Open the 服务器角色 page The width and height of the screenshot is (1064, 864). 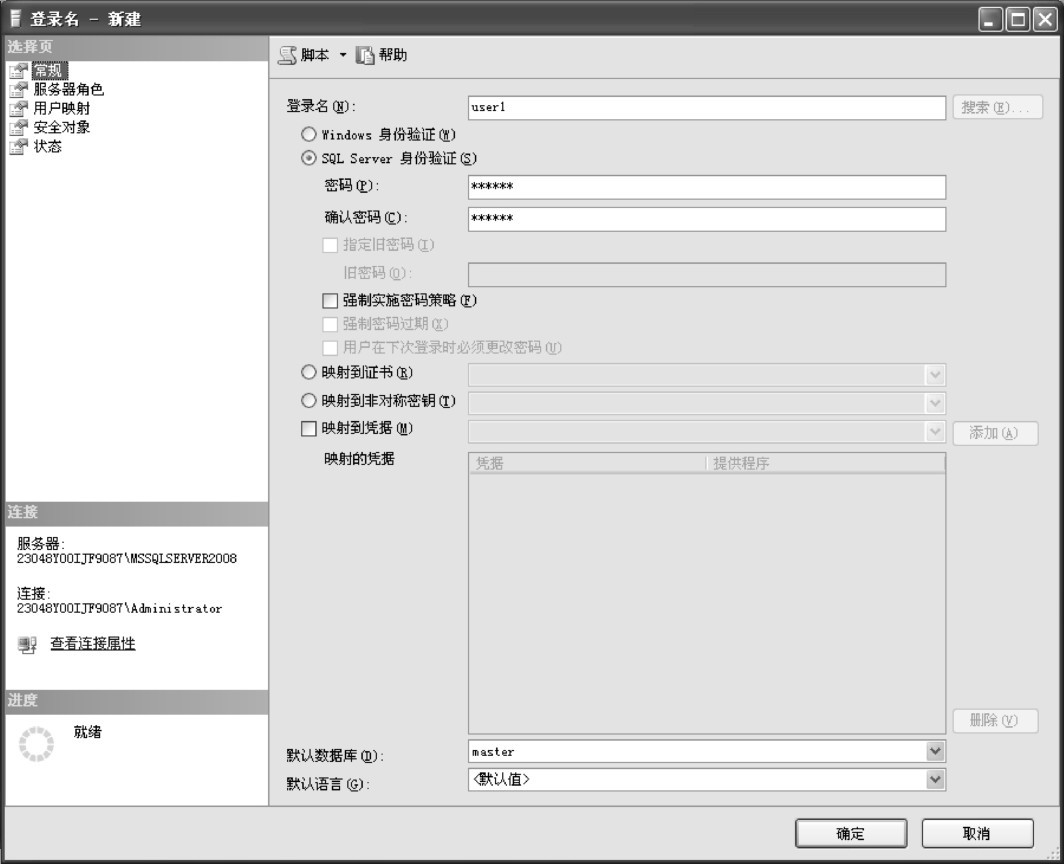point(69,90)
